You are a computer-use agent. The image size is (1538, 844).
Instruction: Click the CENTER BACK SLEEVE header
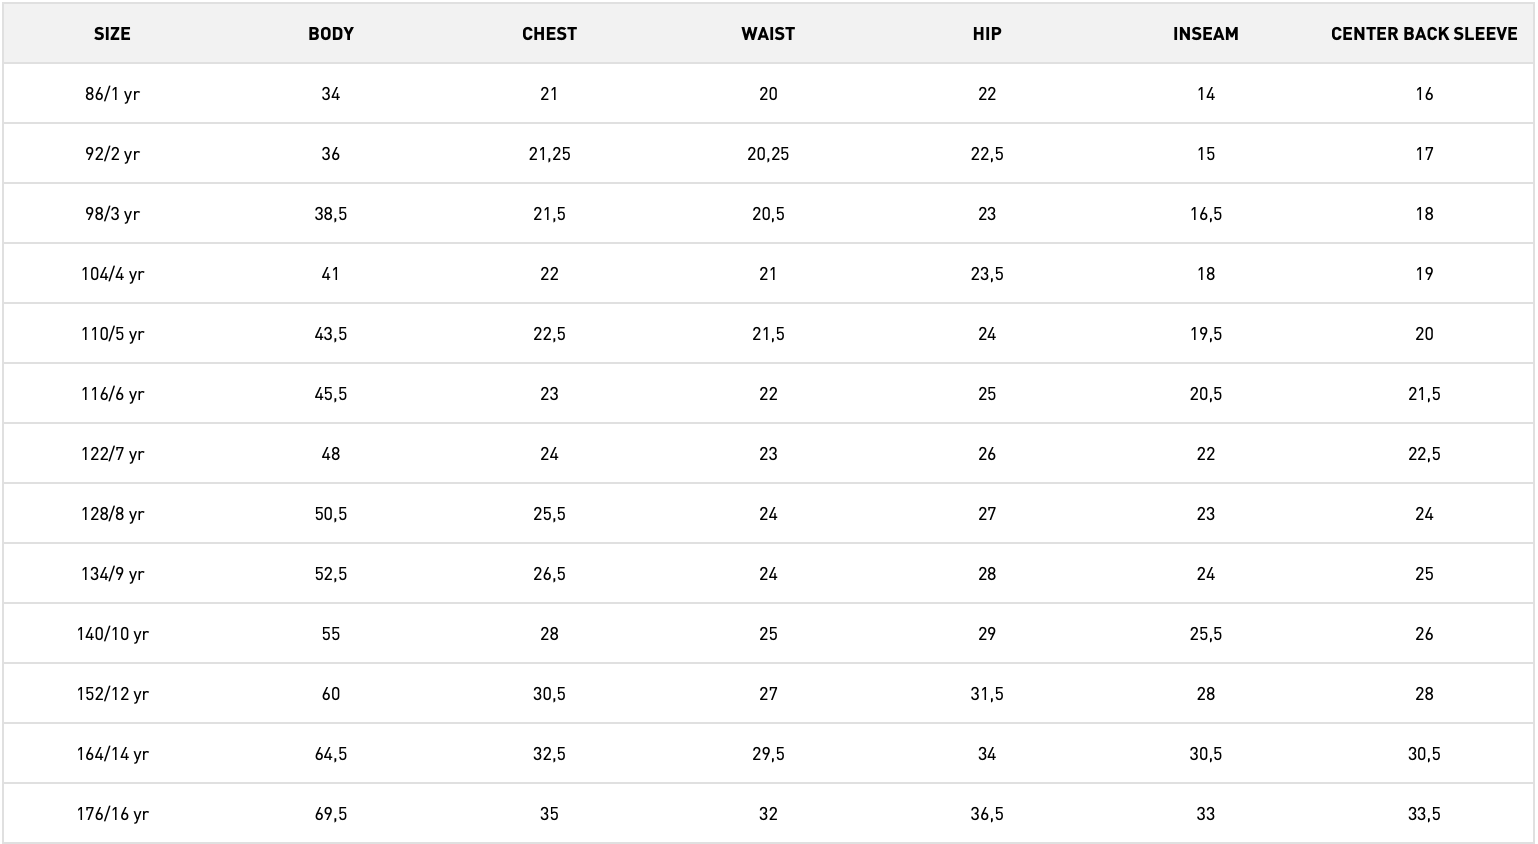(1424, 34)
